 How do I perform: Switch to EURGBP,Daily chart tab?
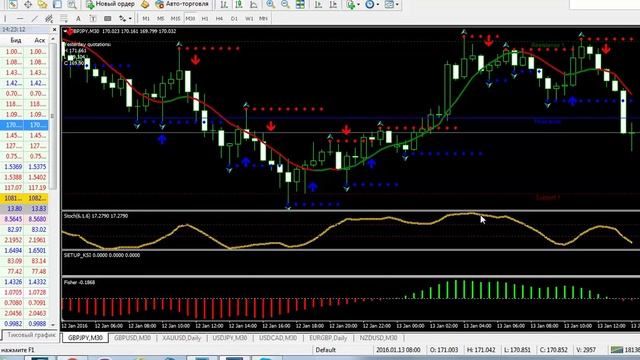328,338
